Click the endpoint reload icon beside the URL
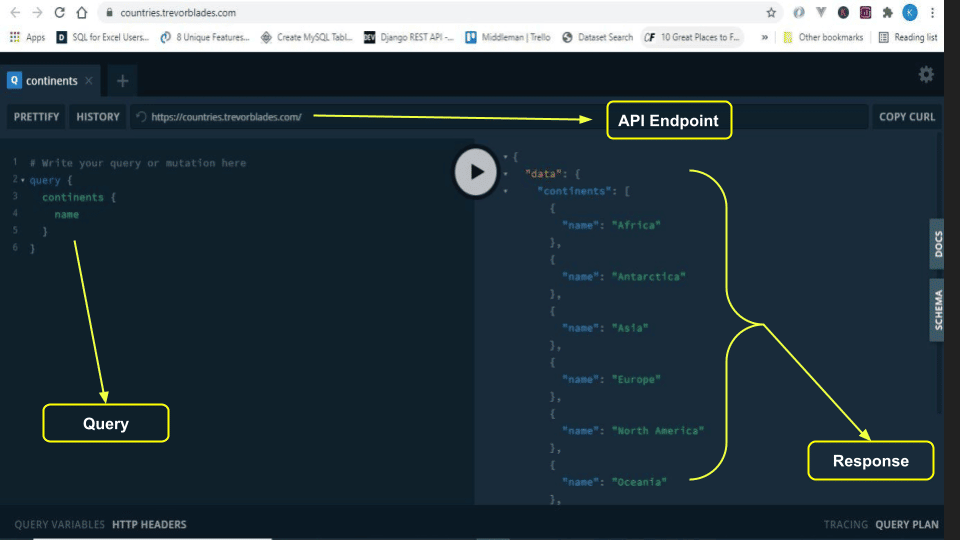The width and height of the screenshot is (960, 540). 141,117
